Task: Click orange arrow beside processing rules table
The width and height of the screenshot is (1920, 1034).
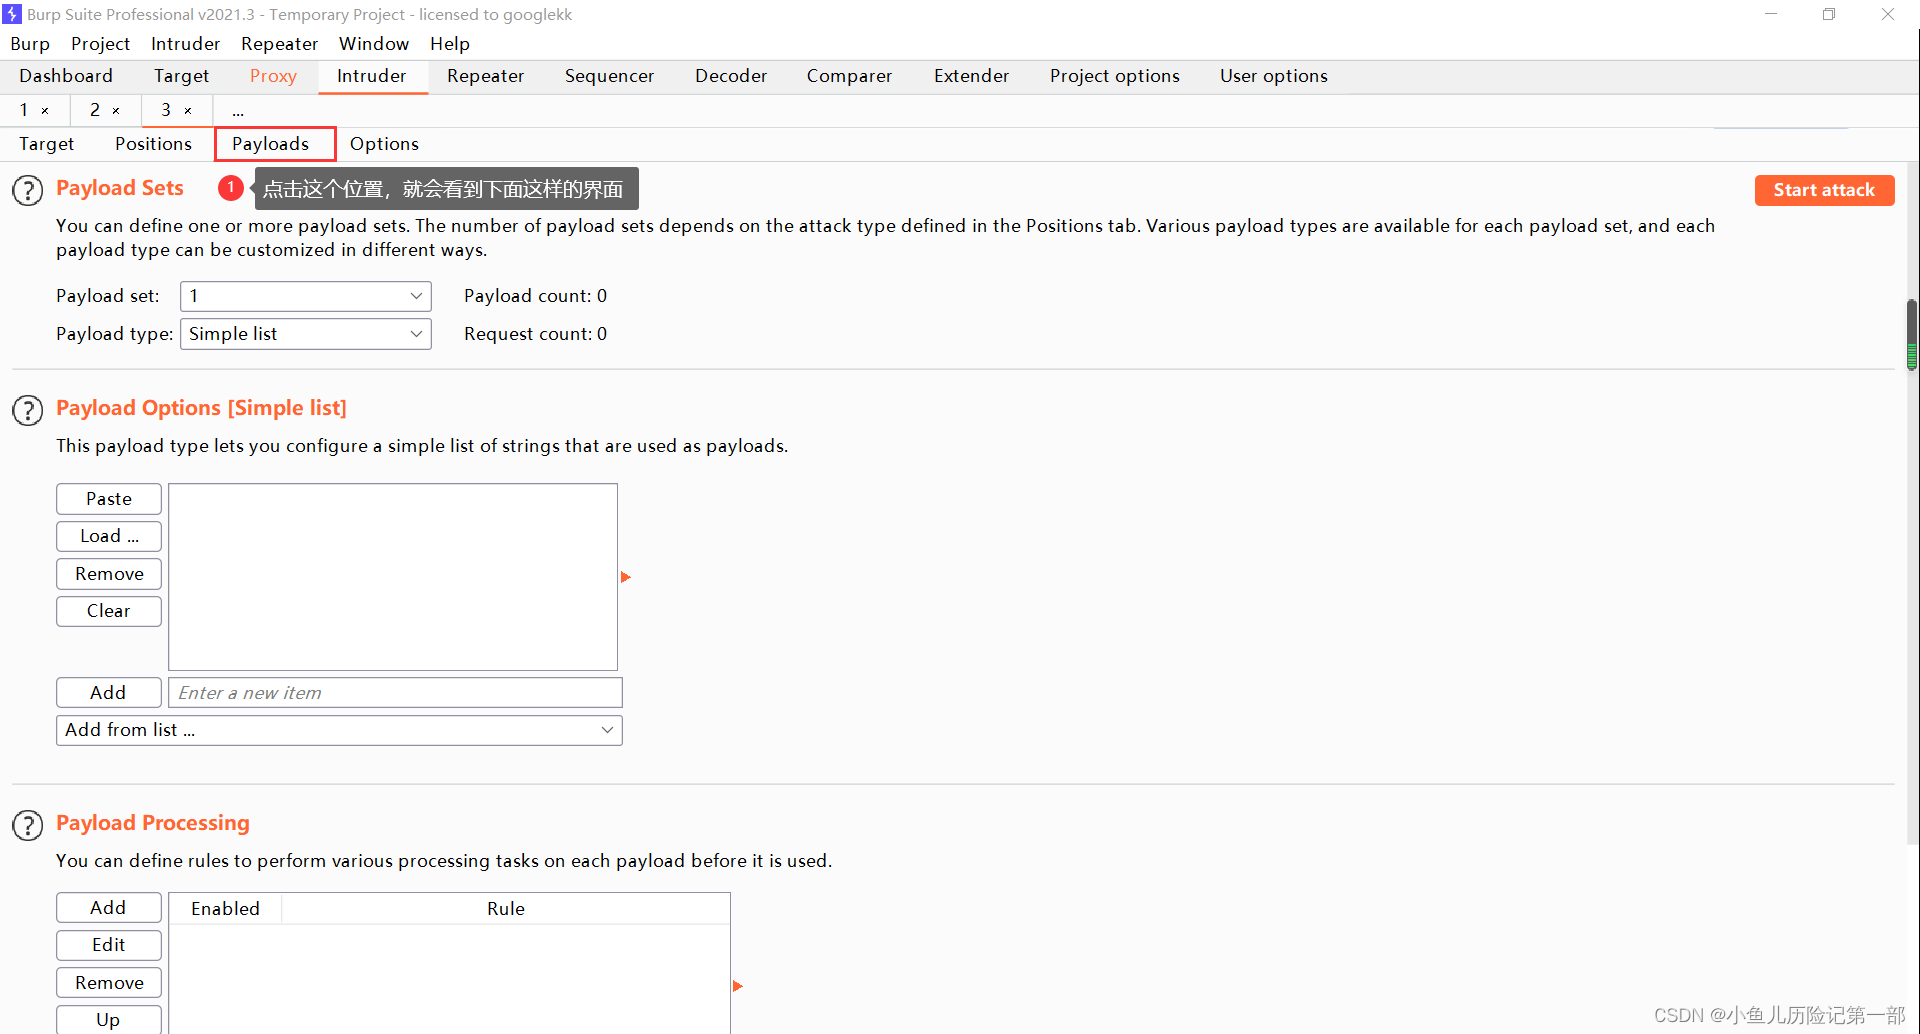Action: [x=738, y=986]
